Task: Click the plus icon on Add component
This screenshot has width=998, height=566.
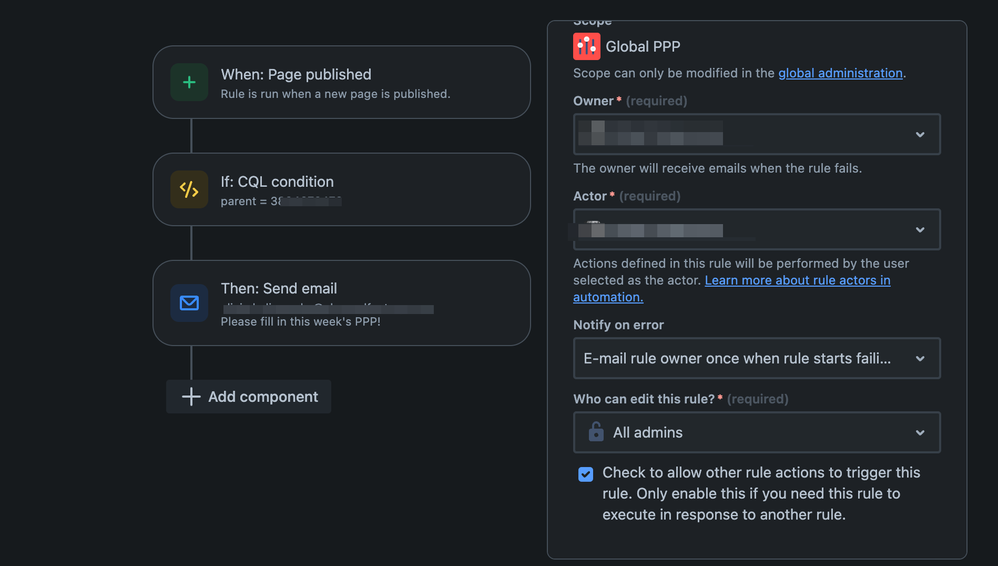Action: pos(191,397)
